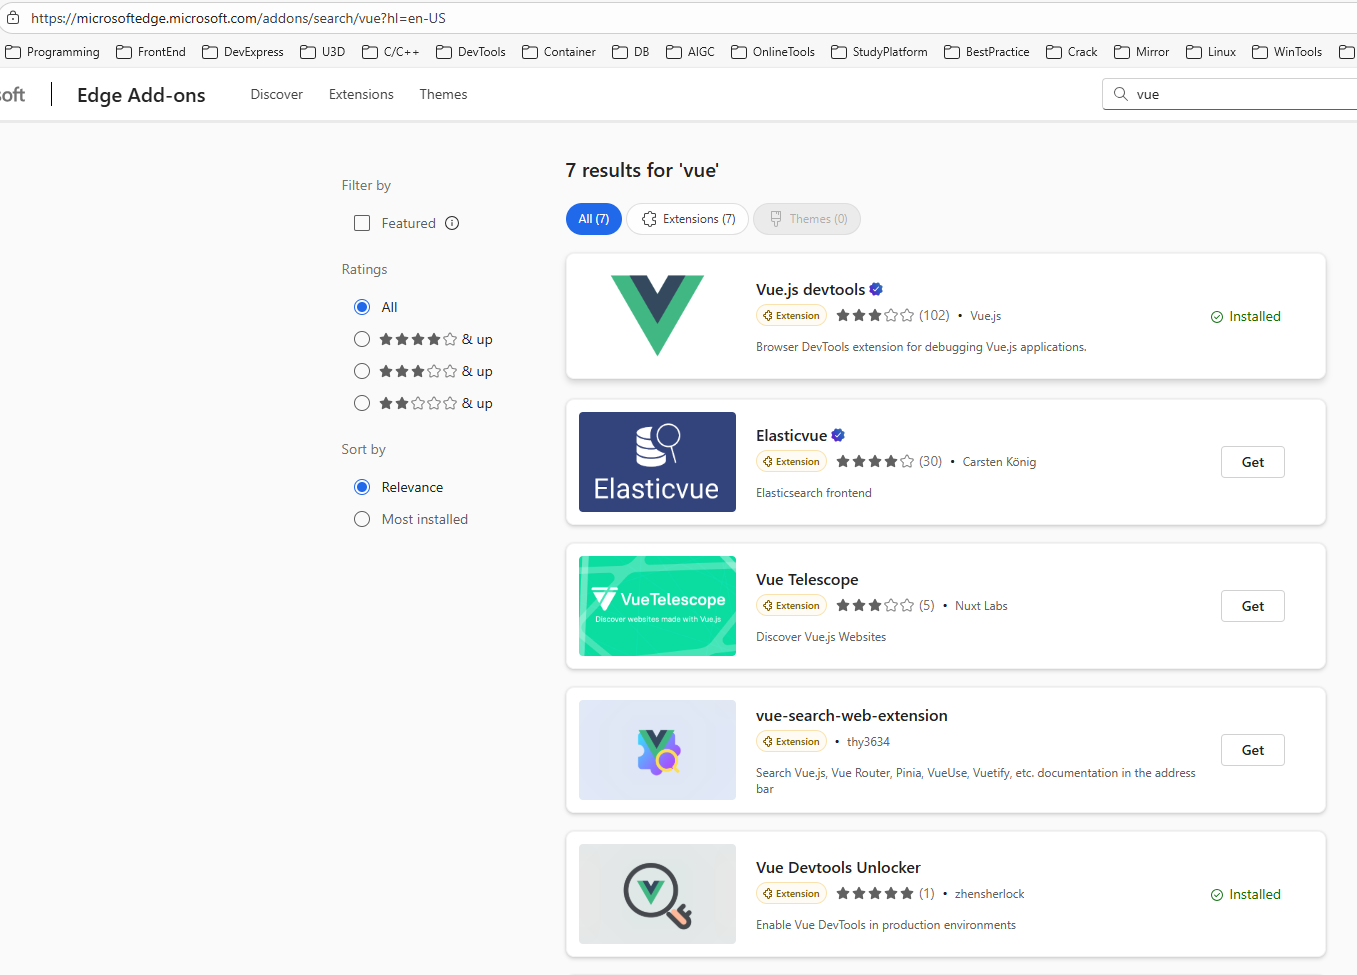Click the search magnifier icon

pyautogui.click(x=1121, y=94)
